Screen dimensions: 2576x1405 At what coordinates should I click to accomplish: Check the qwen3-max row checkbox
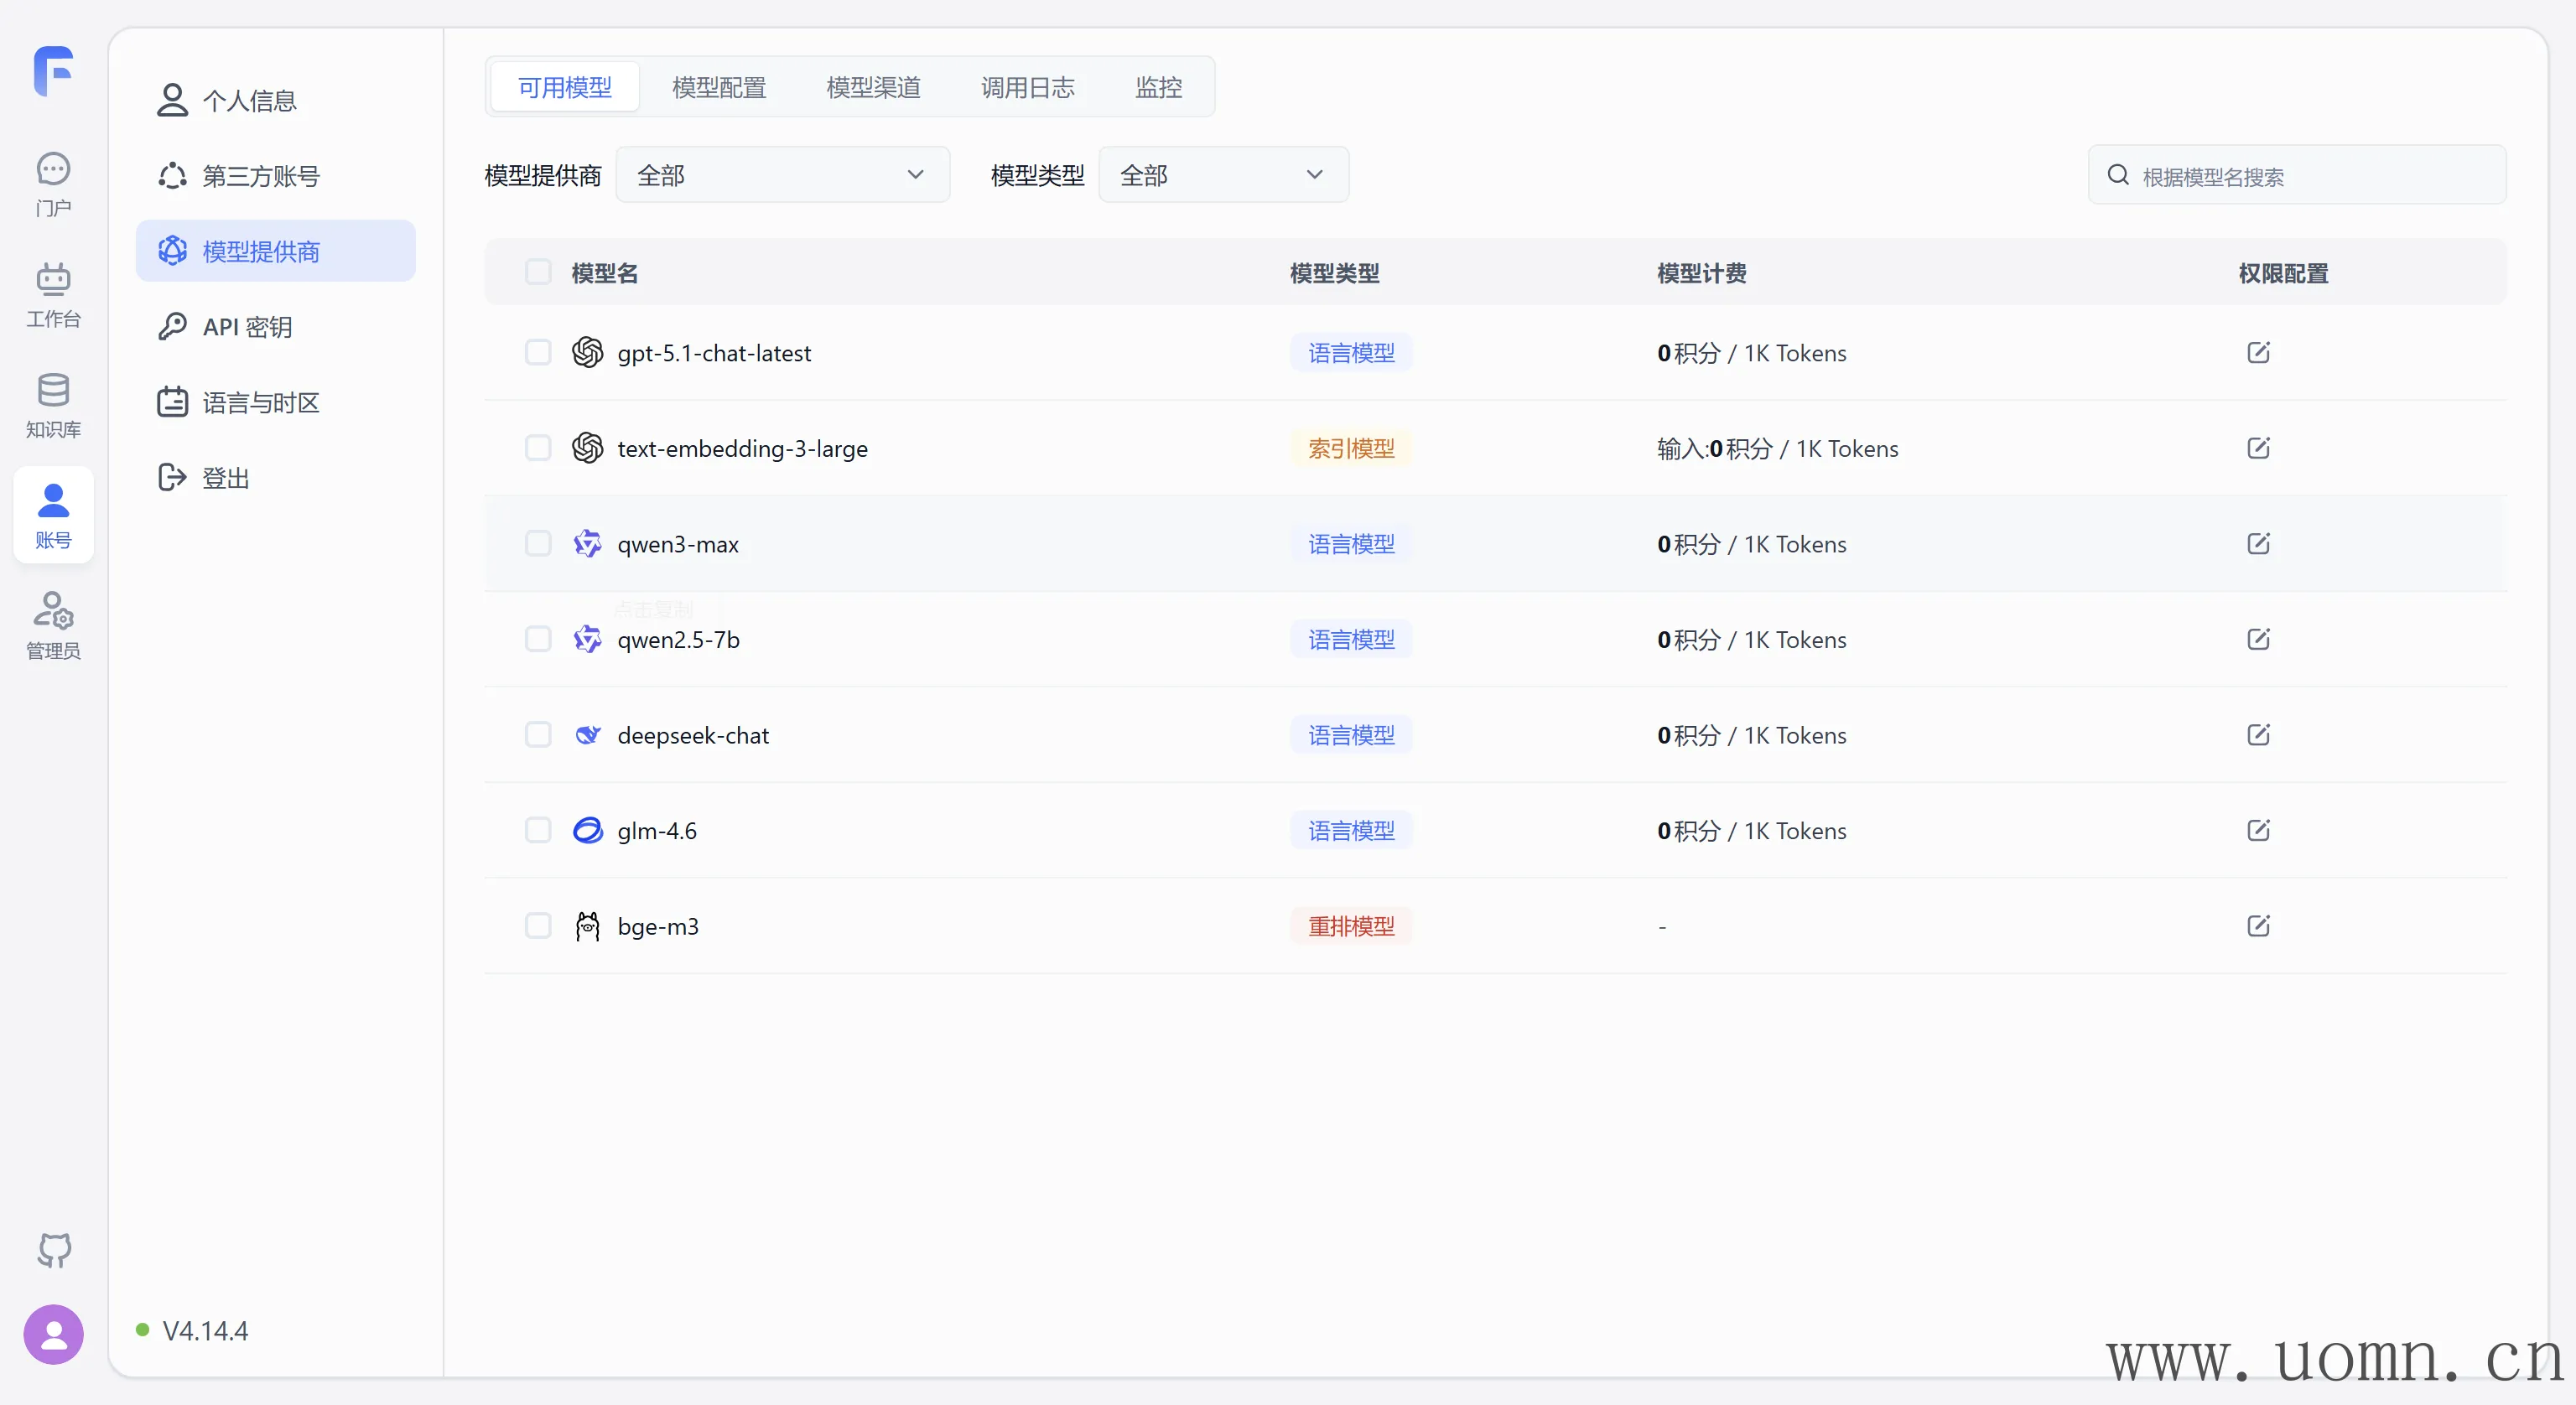tap(538, 544)
